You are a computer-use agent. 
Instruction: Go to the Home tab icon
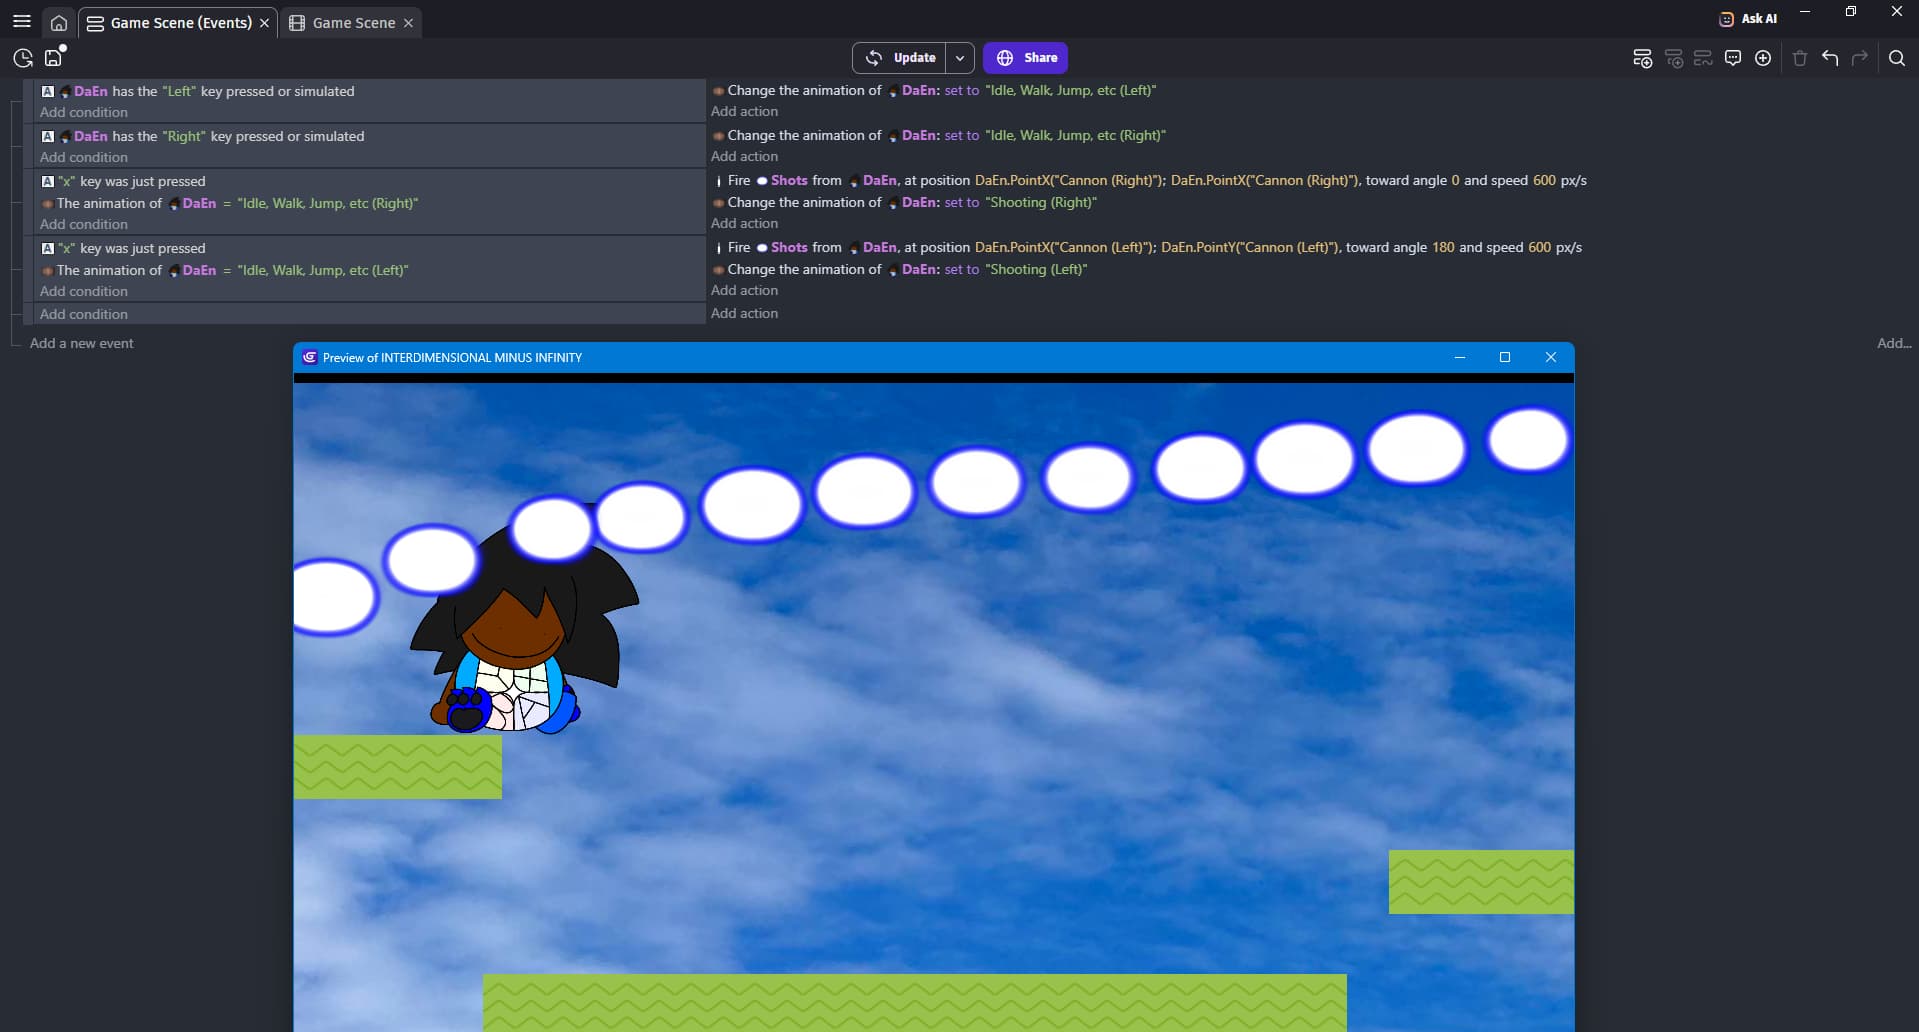[59, 23]
